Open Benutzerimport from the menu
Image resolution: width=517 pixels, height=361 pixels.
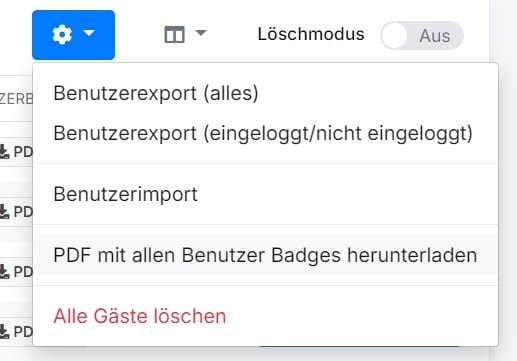[x=125, y=194]
